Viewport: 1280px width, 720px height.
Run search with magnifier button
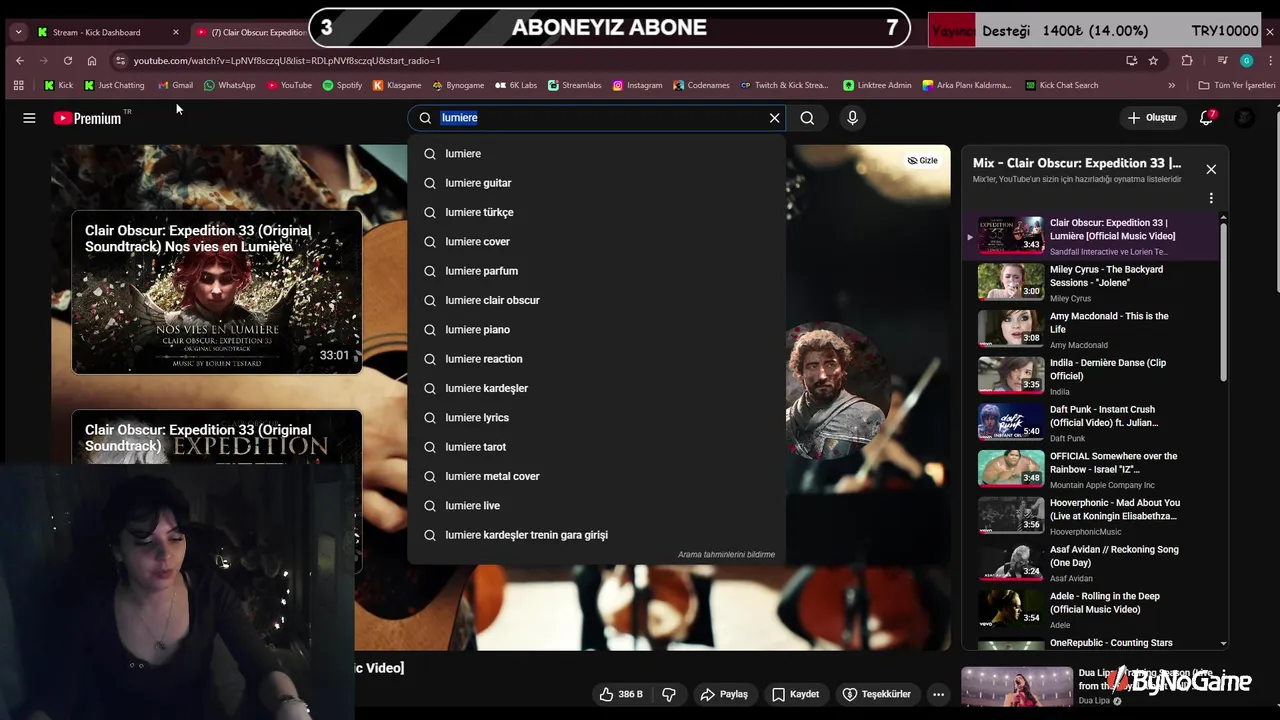pyautogui.click(x=807, y=118)
